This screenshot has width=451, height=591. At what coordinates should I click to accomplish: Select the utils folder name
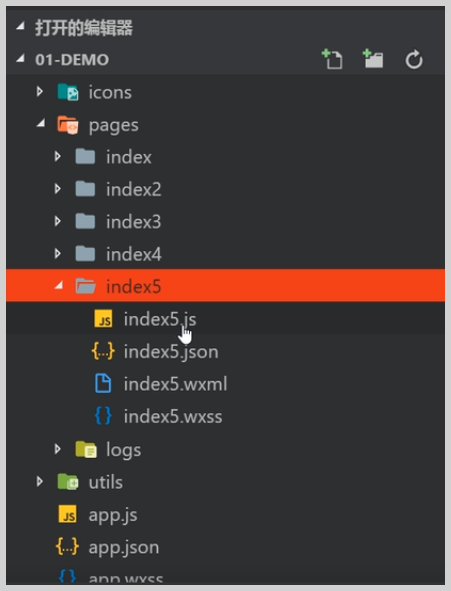105,482
